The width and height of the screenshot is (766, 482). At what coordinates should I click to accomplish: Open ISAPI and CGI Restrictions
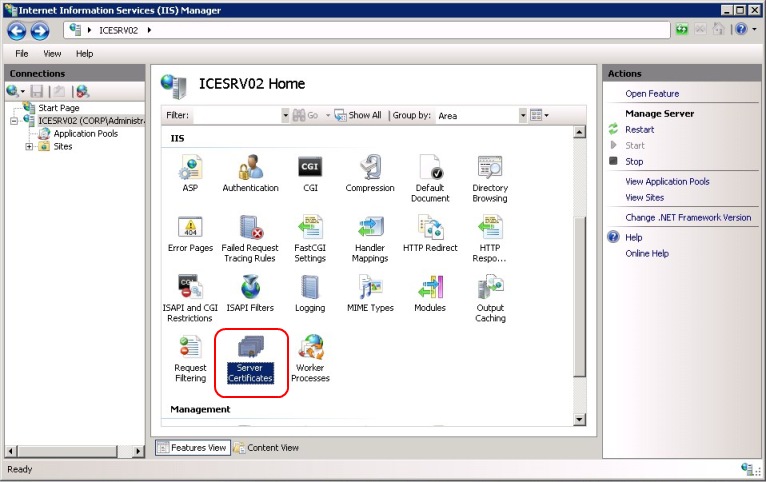[190, 298]
